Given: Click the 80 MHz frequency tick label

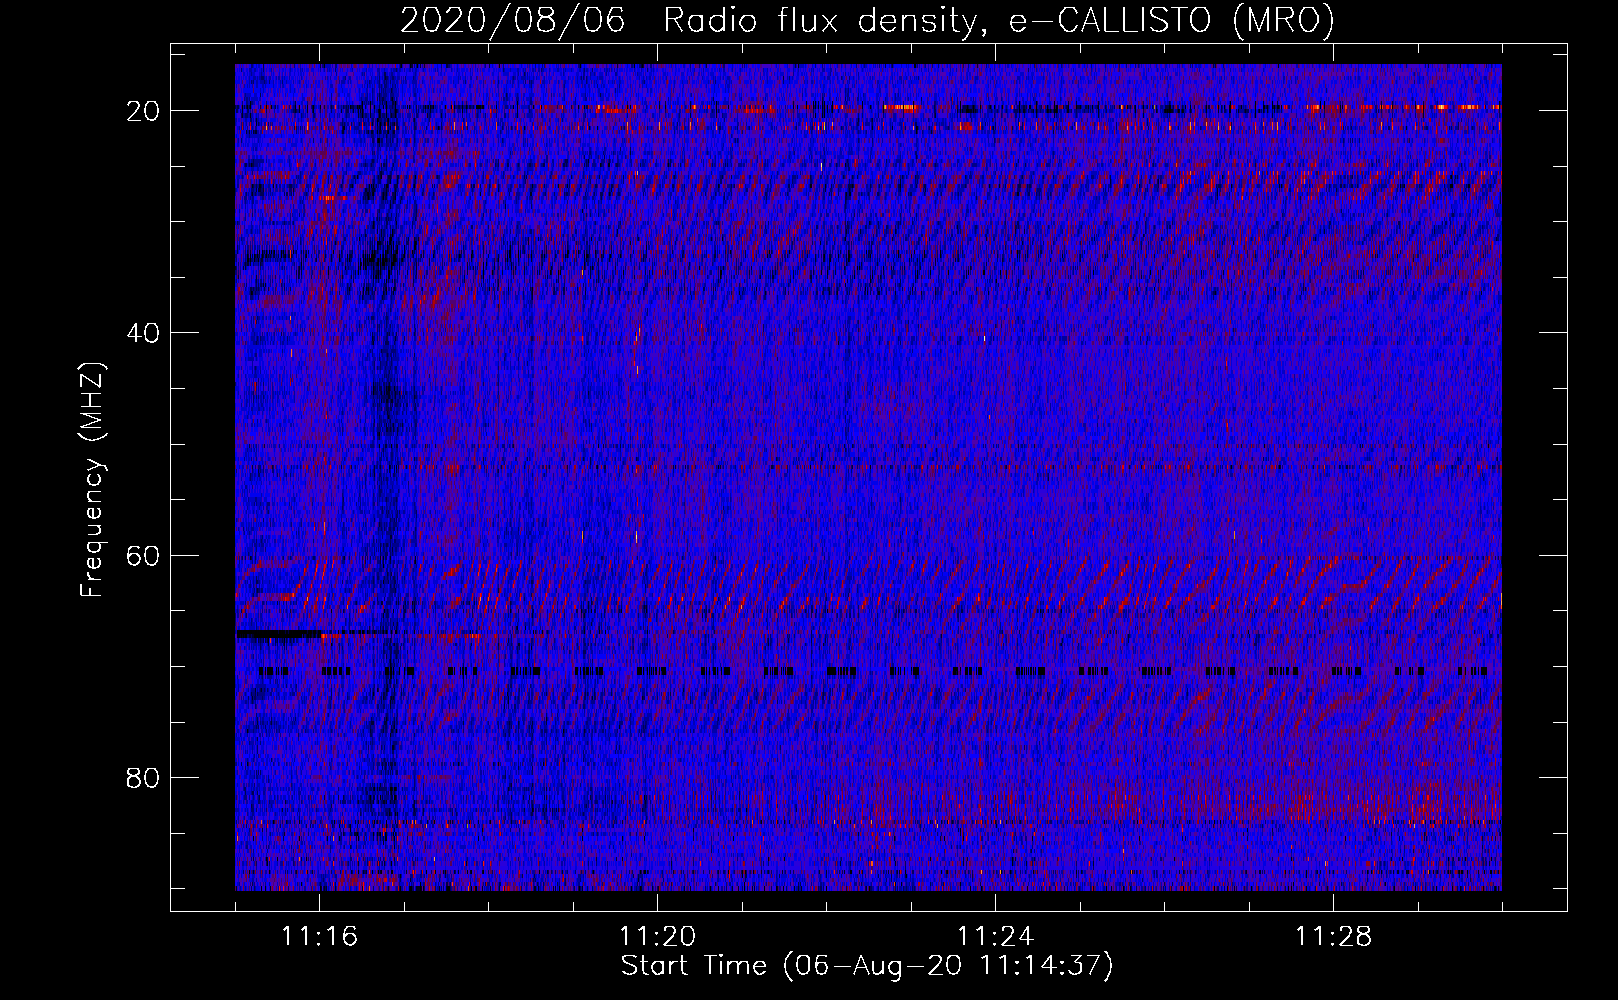Looking at the screenshot, I should [143, 778].
